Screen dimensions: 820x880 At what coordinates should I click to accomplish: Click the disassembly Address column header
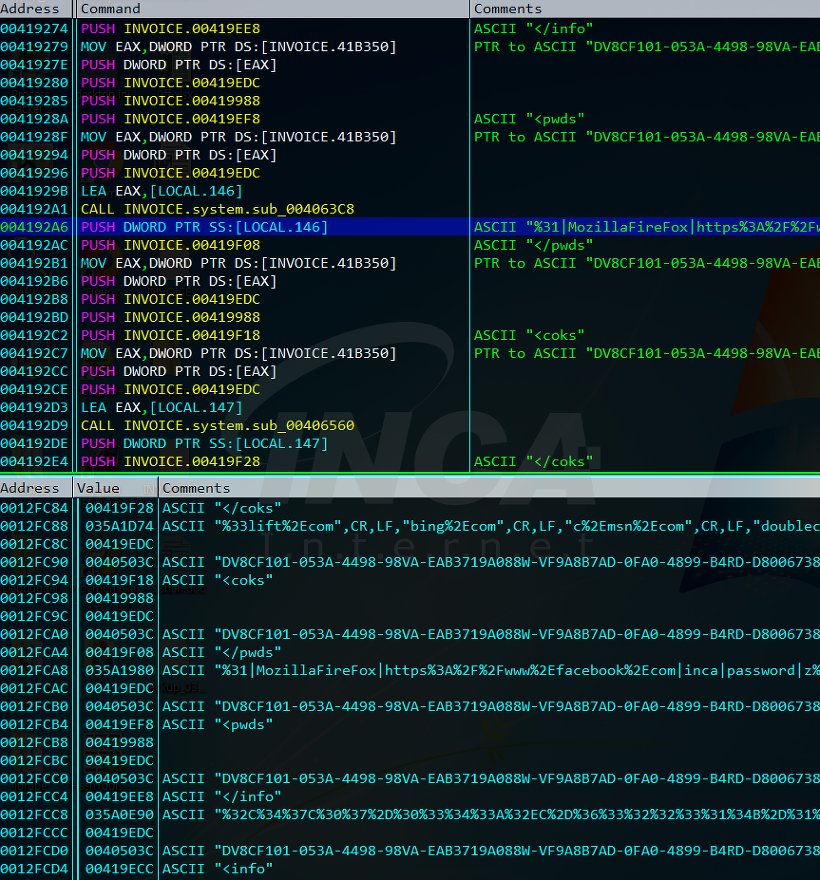[36, 8]
